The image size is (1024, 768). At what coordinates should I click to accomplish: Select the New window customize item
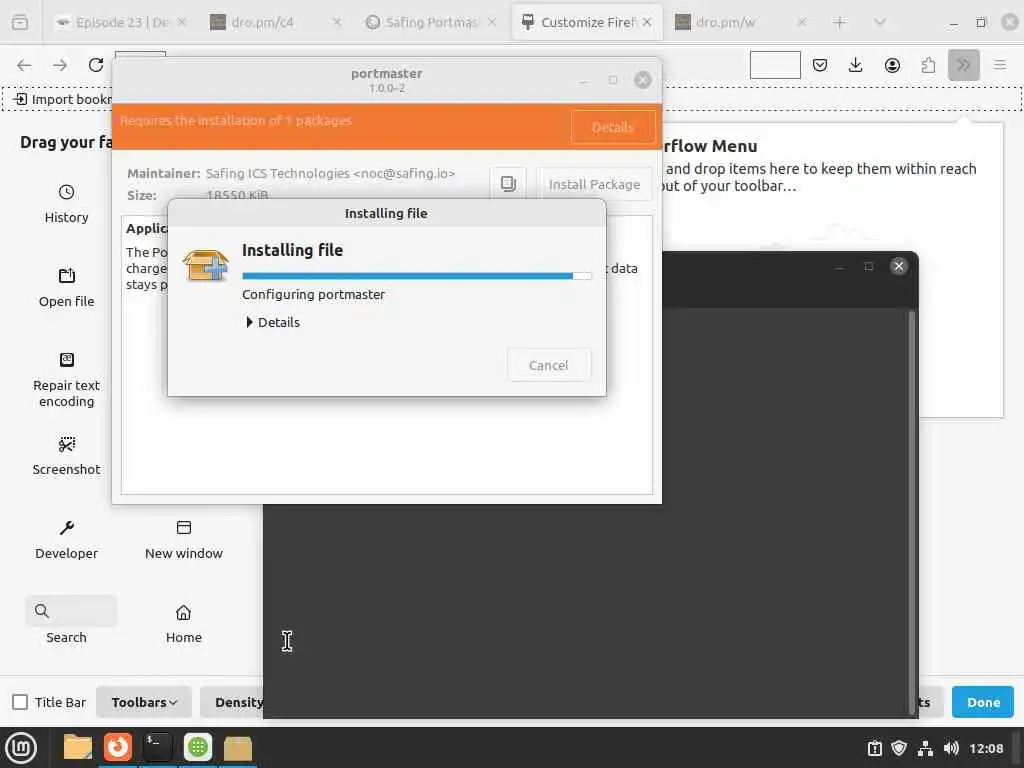coord(184,540)
